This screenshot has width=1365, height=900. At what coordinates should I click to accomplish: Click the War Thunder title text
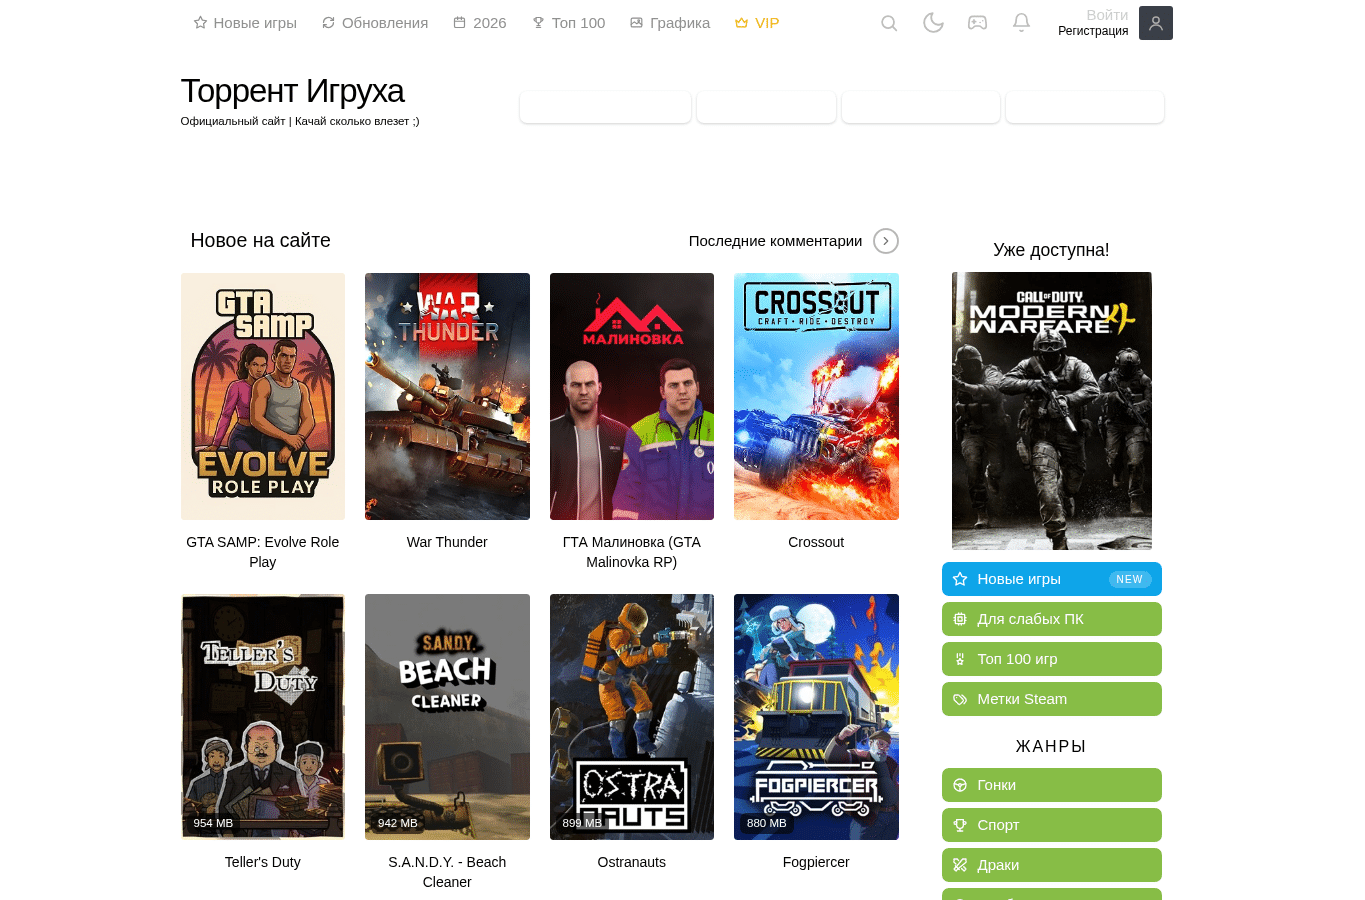[447, 542]
